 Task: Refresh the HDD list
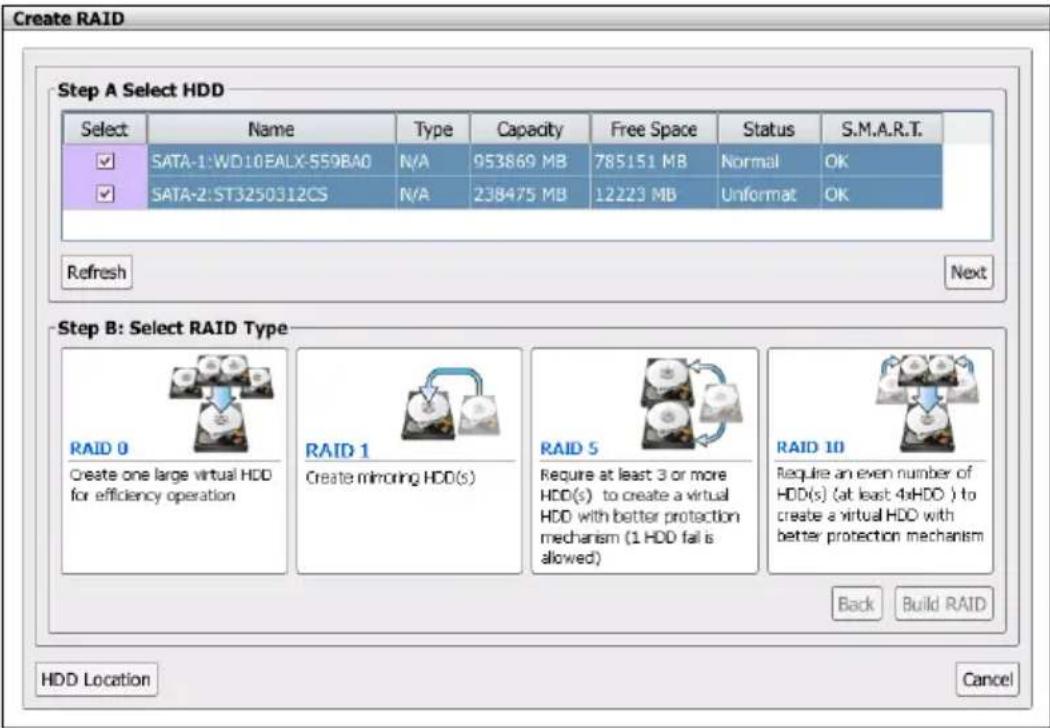[x=96, y=273]
